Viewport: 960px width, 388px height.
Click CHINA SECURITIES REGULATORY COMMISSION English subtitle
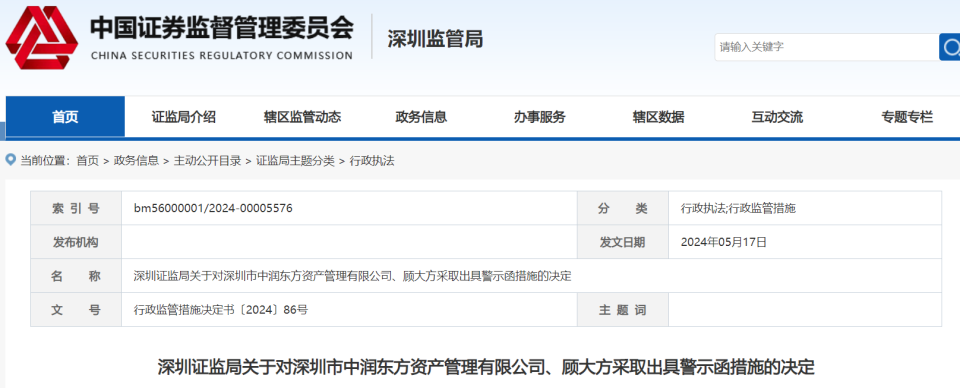[x=222, y=55]
